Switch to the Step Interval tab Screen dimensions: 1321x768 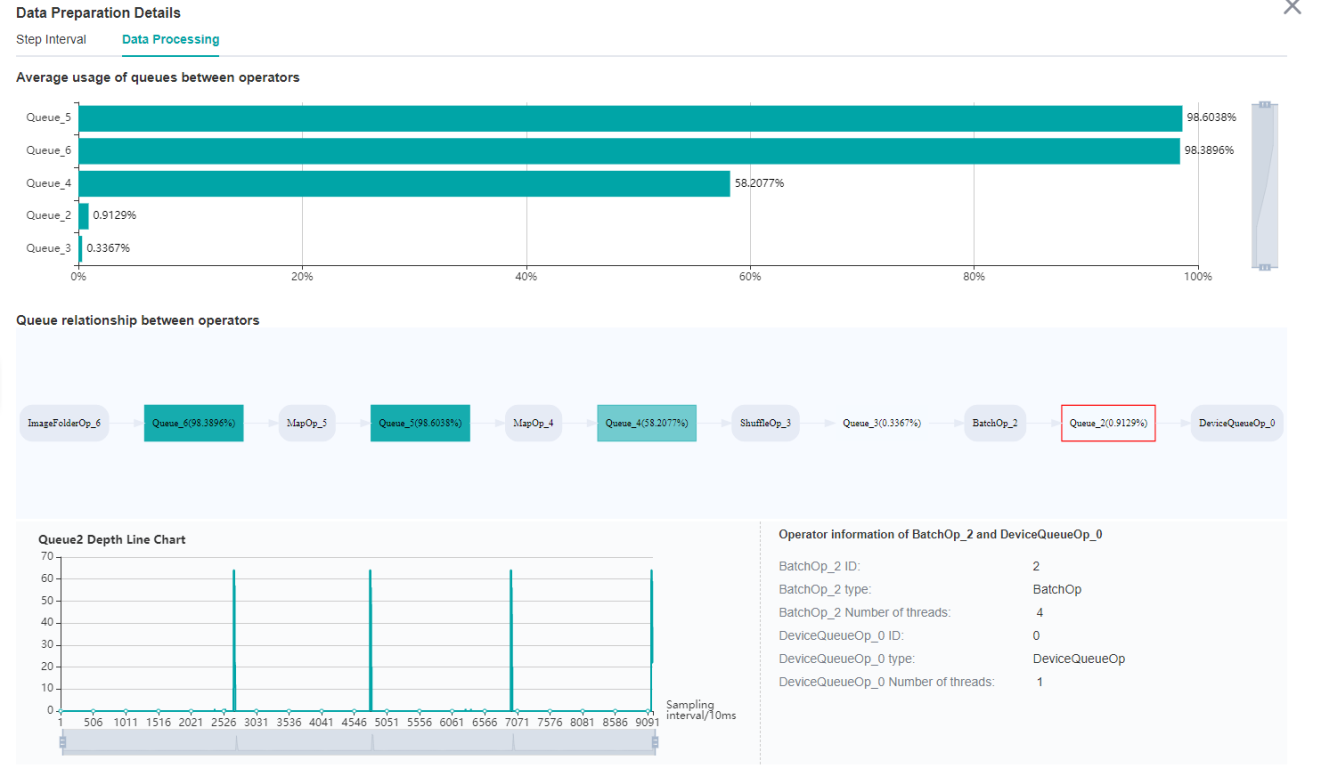click(51, 40)
